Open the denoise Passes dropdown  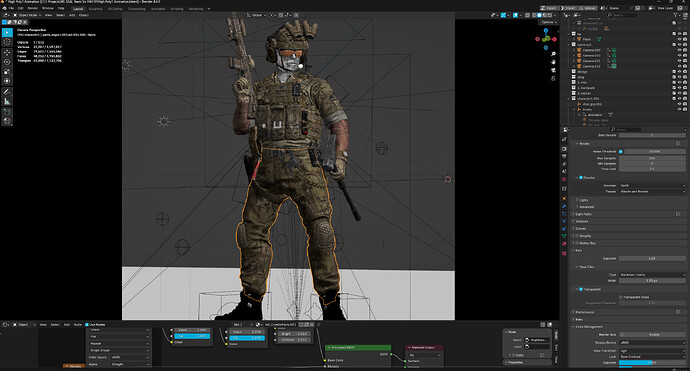tap(652, 191)
